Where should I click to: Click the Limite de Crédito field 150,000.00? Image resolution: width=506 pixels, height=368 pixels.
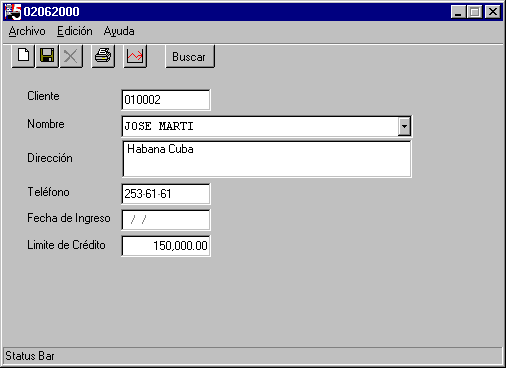(166, 246)
